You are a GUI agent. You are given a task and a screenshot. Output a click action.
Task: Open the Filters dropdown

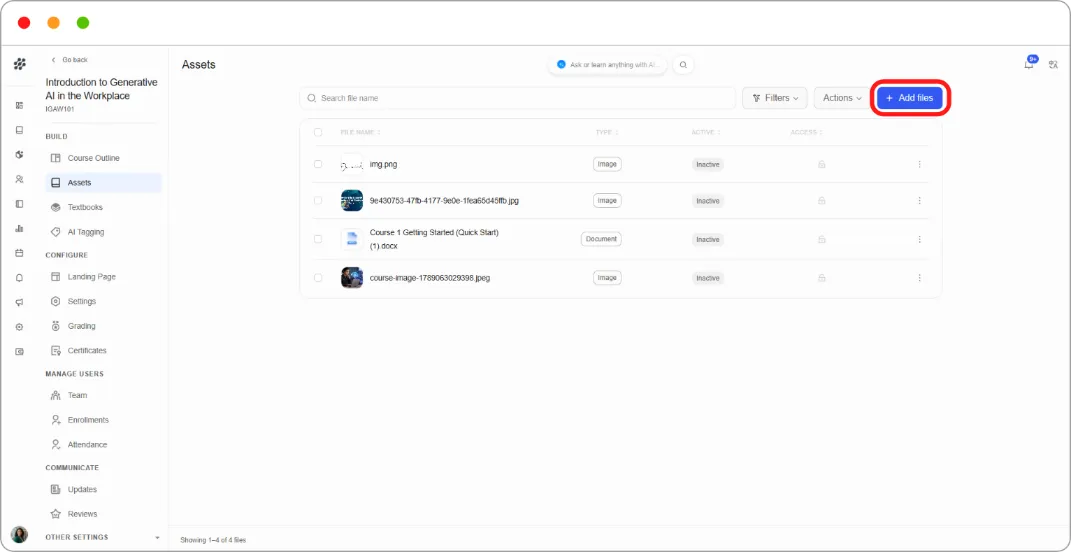pos(775,98)
